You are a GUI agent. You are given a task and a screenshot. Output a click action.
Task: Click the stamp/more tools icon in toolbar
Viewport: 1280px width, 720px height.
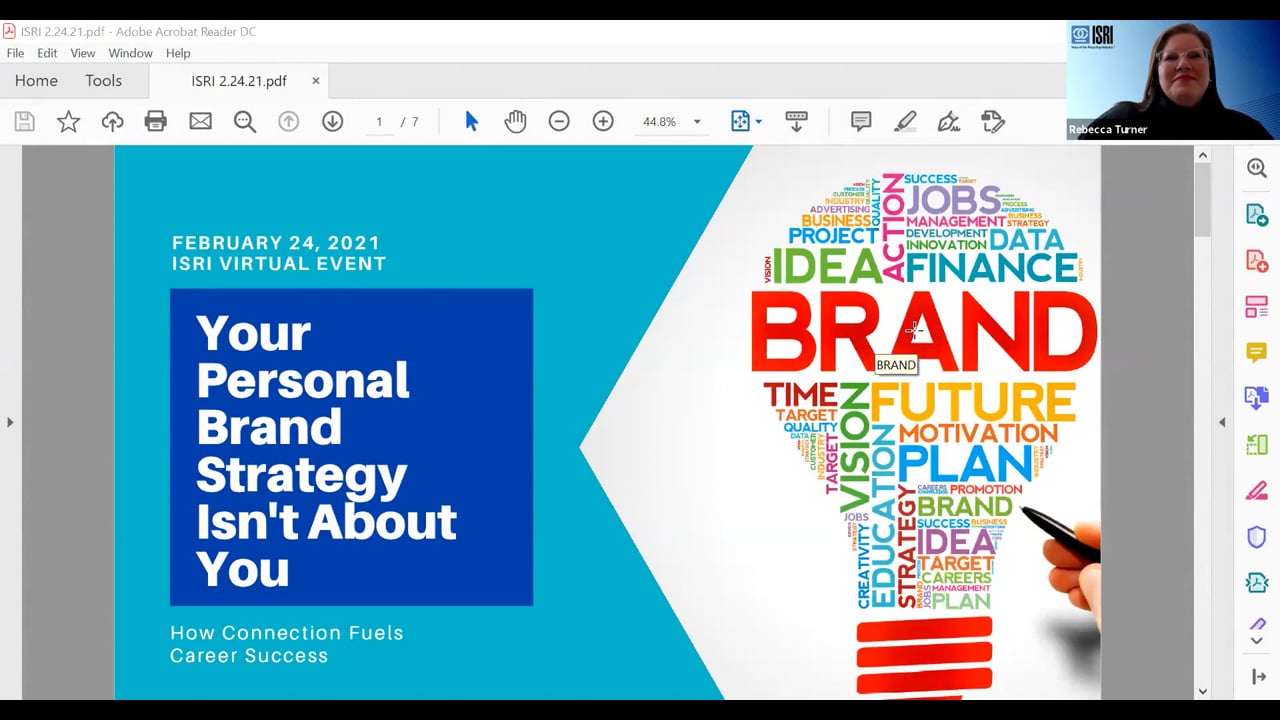pos(992,122)
